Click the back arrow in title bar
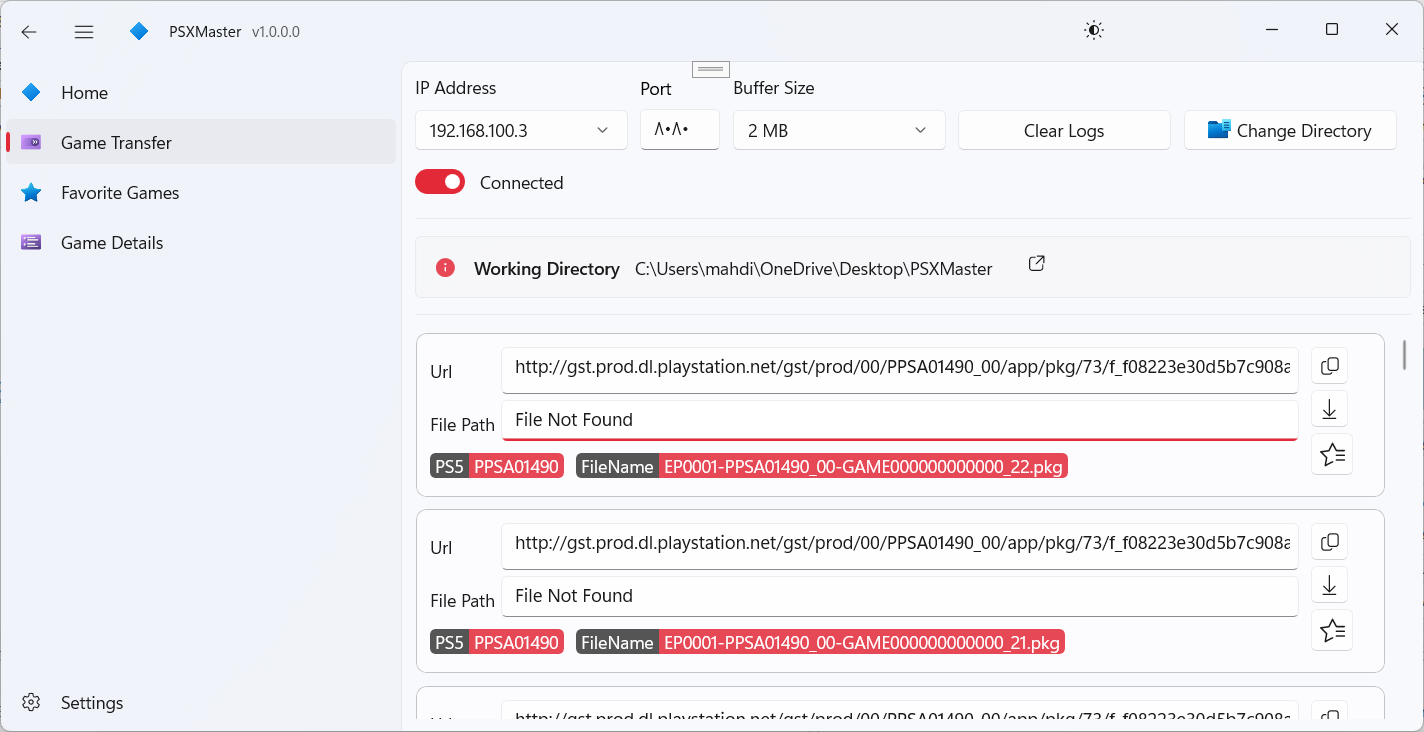 (x=29, y=31)
